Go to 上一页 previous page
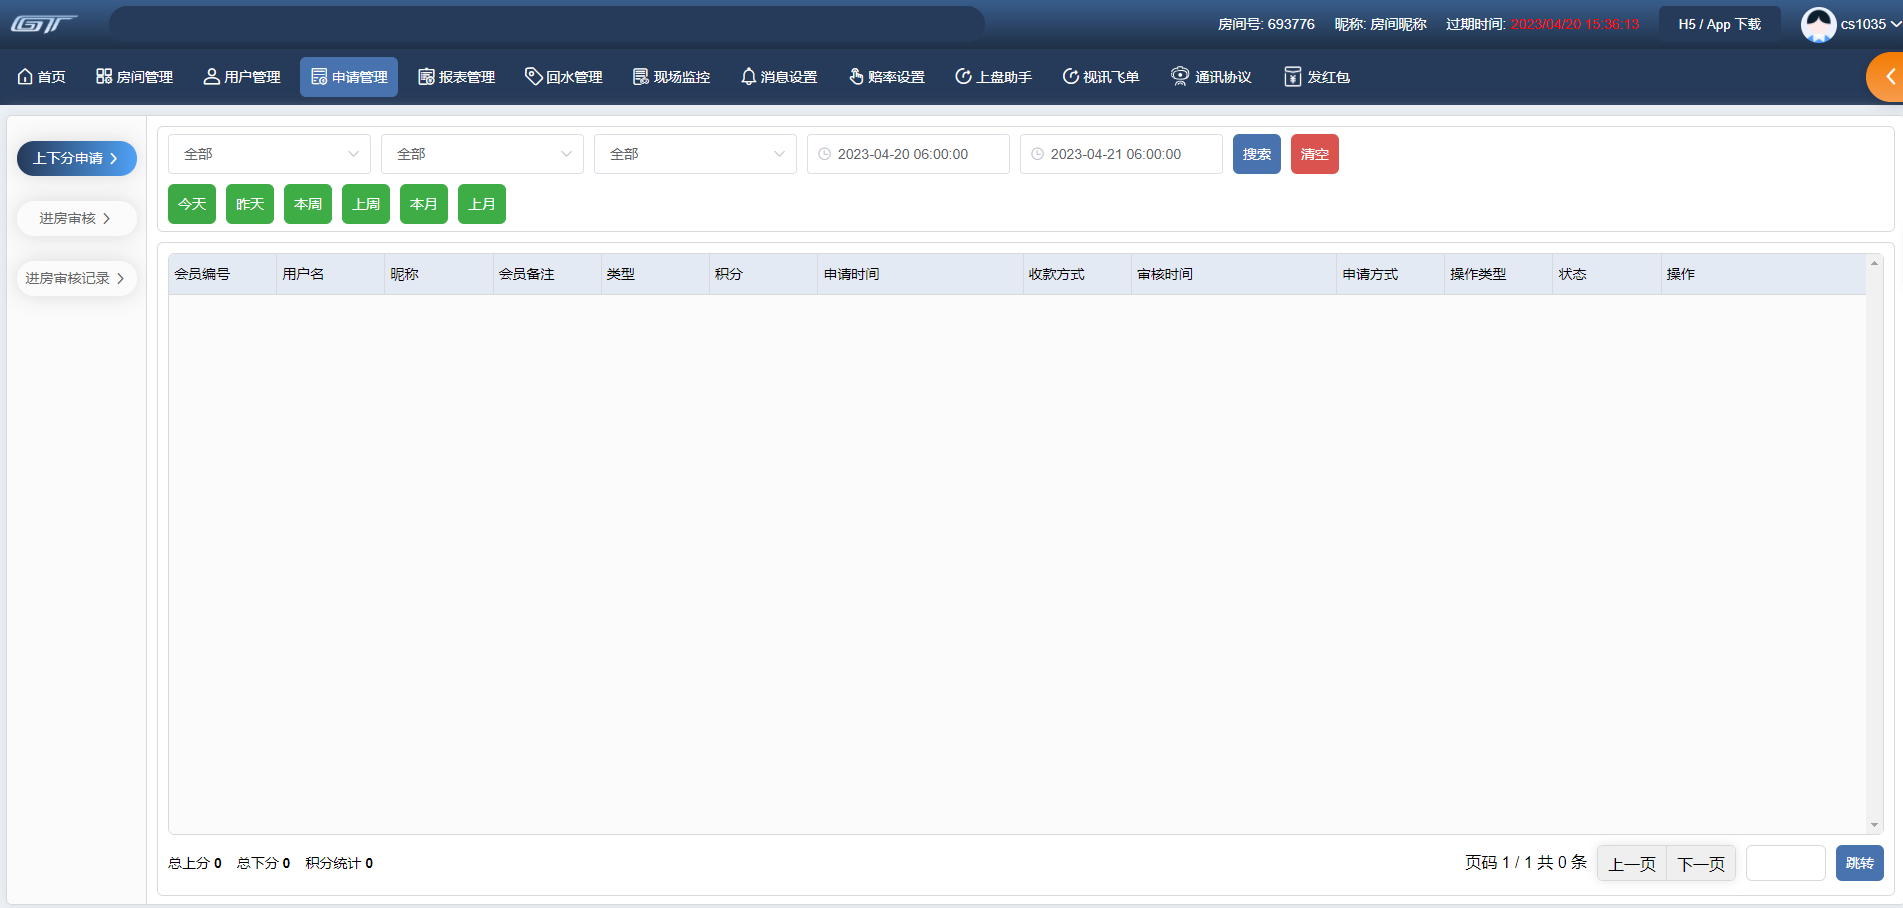The height and width of the screenshot is (908, 1903). pyautogui.click(x=1632, y=863)
